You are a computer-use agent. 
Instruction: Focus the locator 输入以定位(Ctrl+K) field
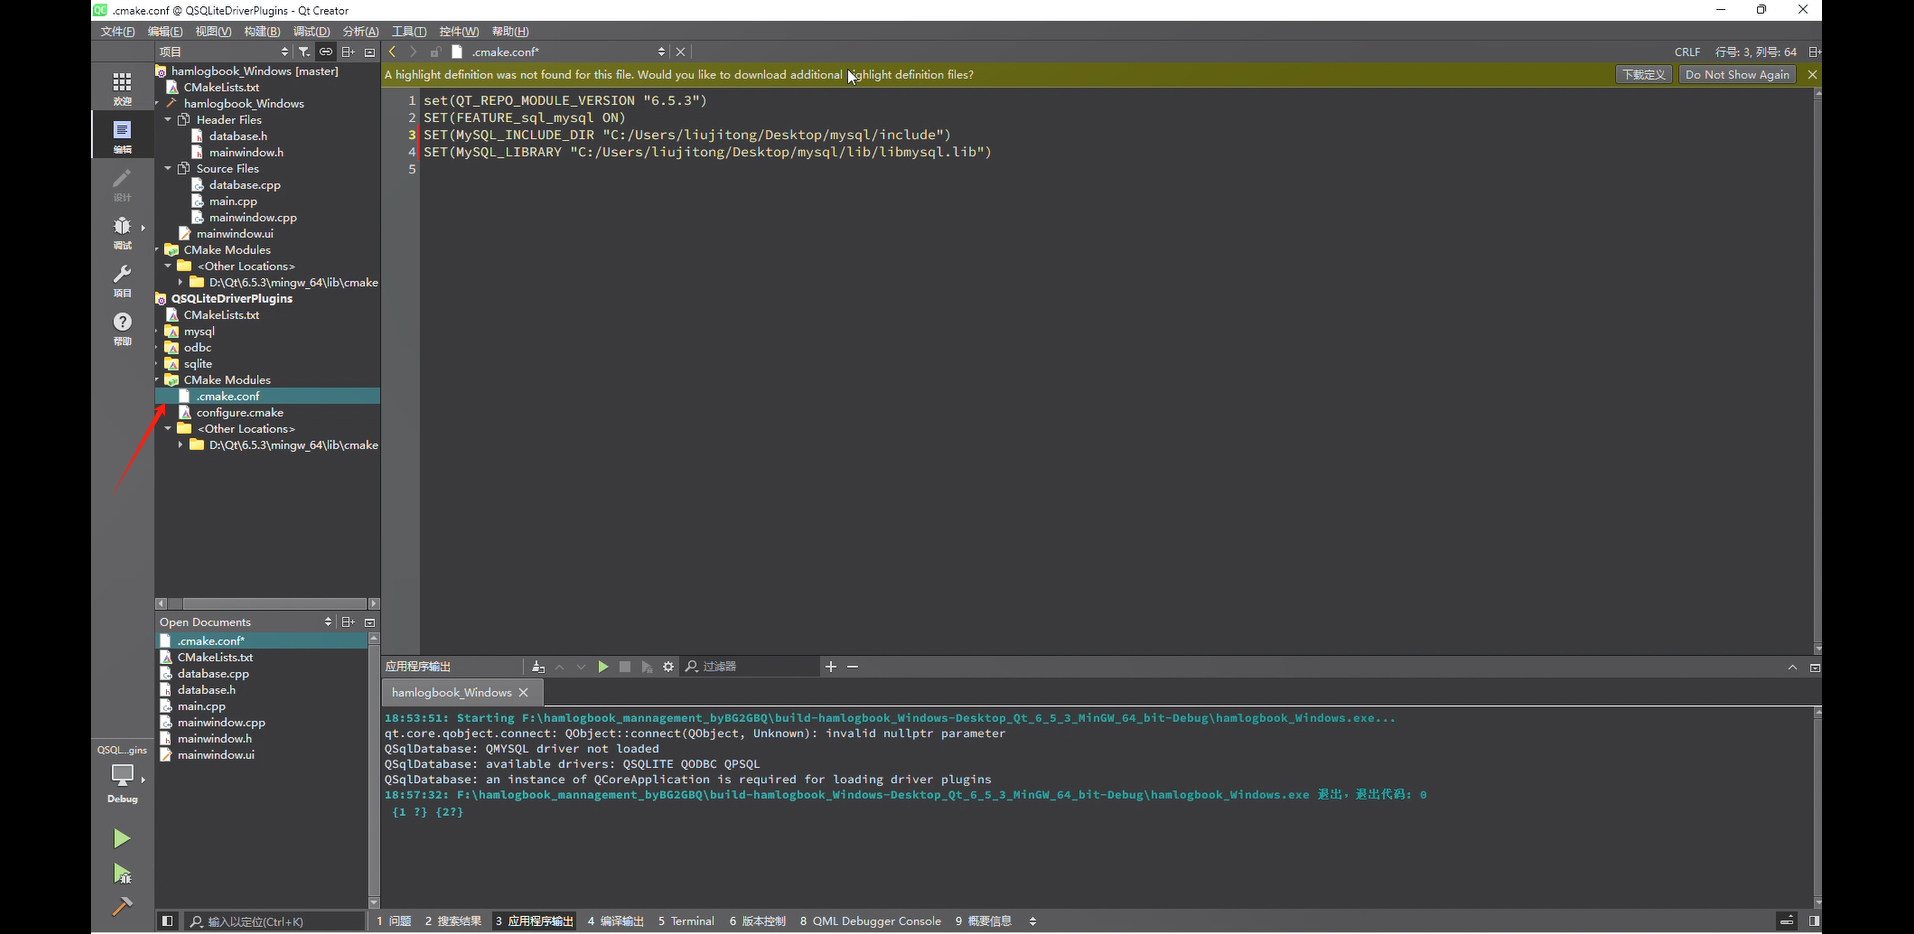point(274,921)
